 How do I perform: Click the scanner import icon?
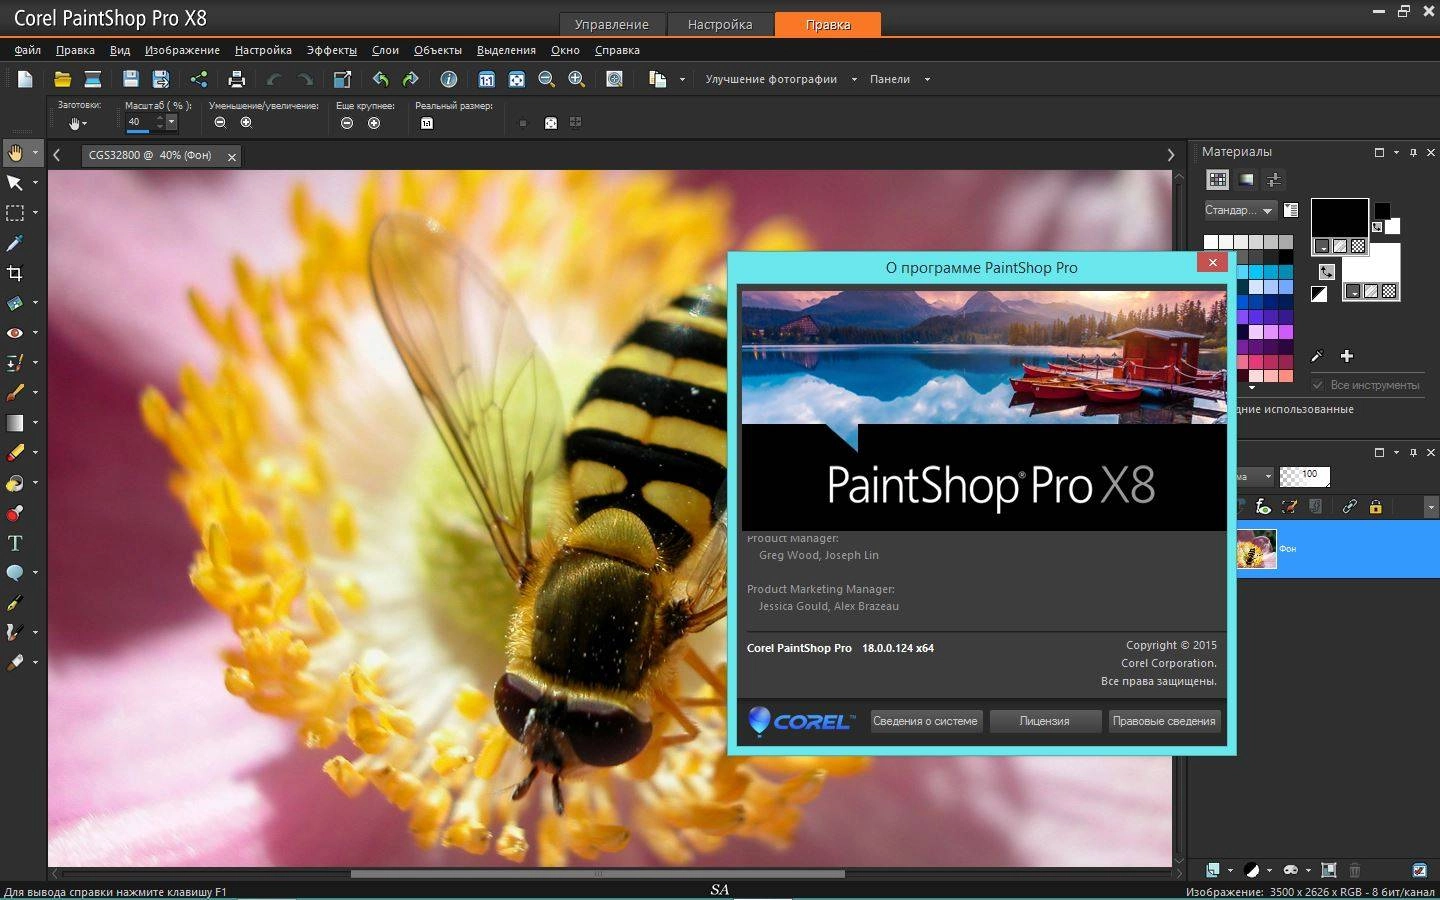[93, 79]
